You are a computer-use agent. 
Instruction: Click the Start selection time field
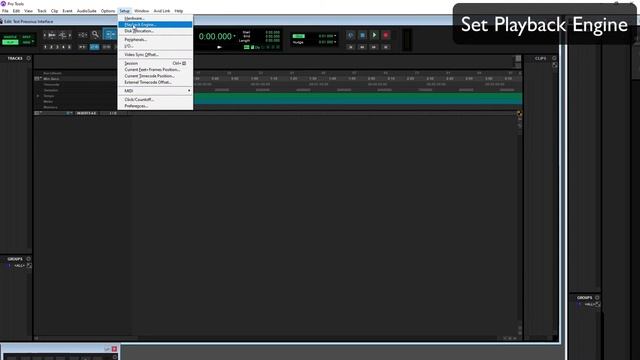[x=272, y=32]
